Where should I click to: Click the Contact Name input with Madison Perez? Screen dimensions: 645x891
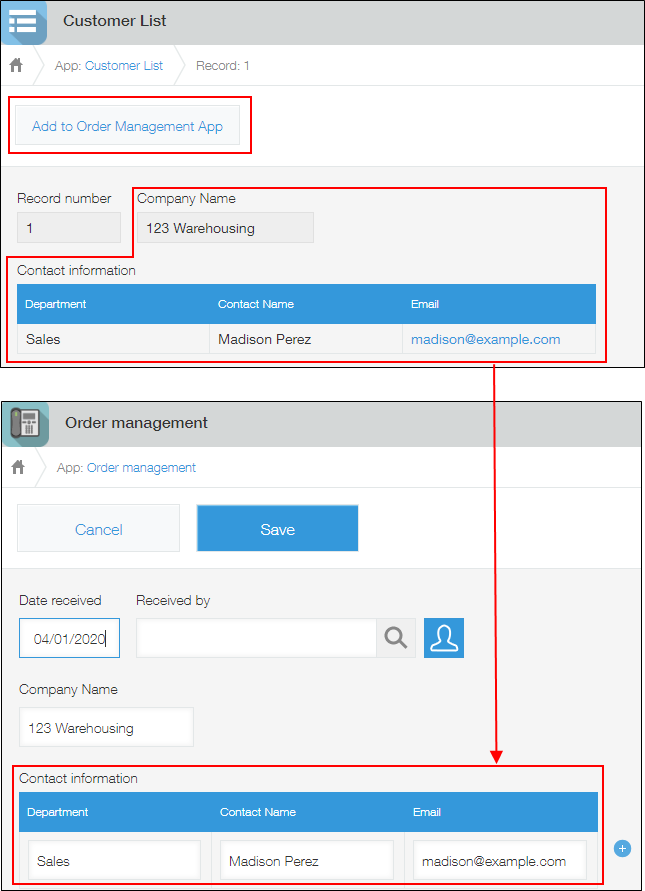(306, 860)
